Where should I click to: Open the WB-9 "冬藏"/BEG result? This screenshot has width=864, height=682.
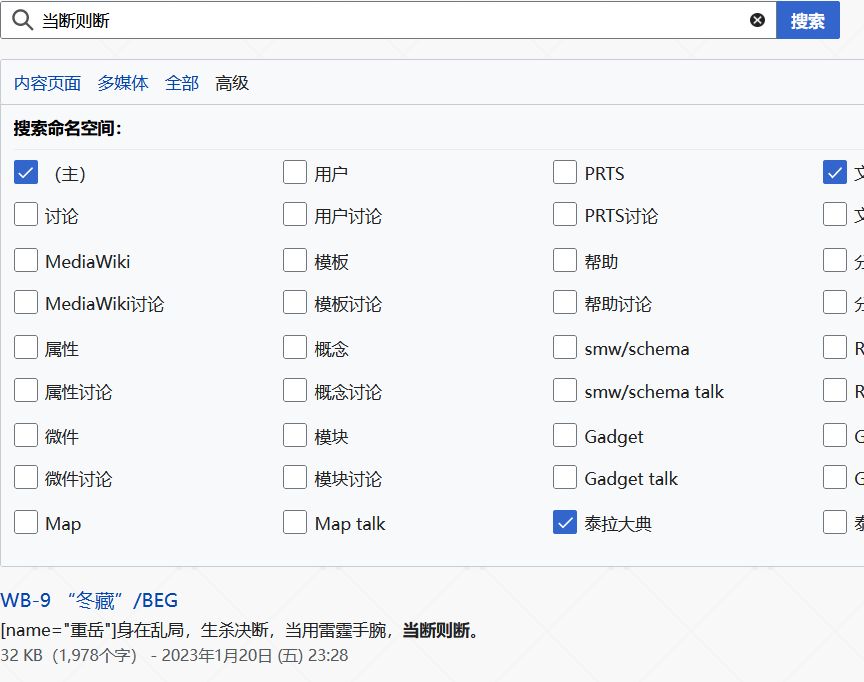[x=90, y=599]
